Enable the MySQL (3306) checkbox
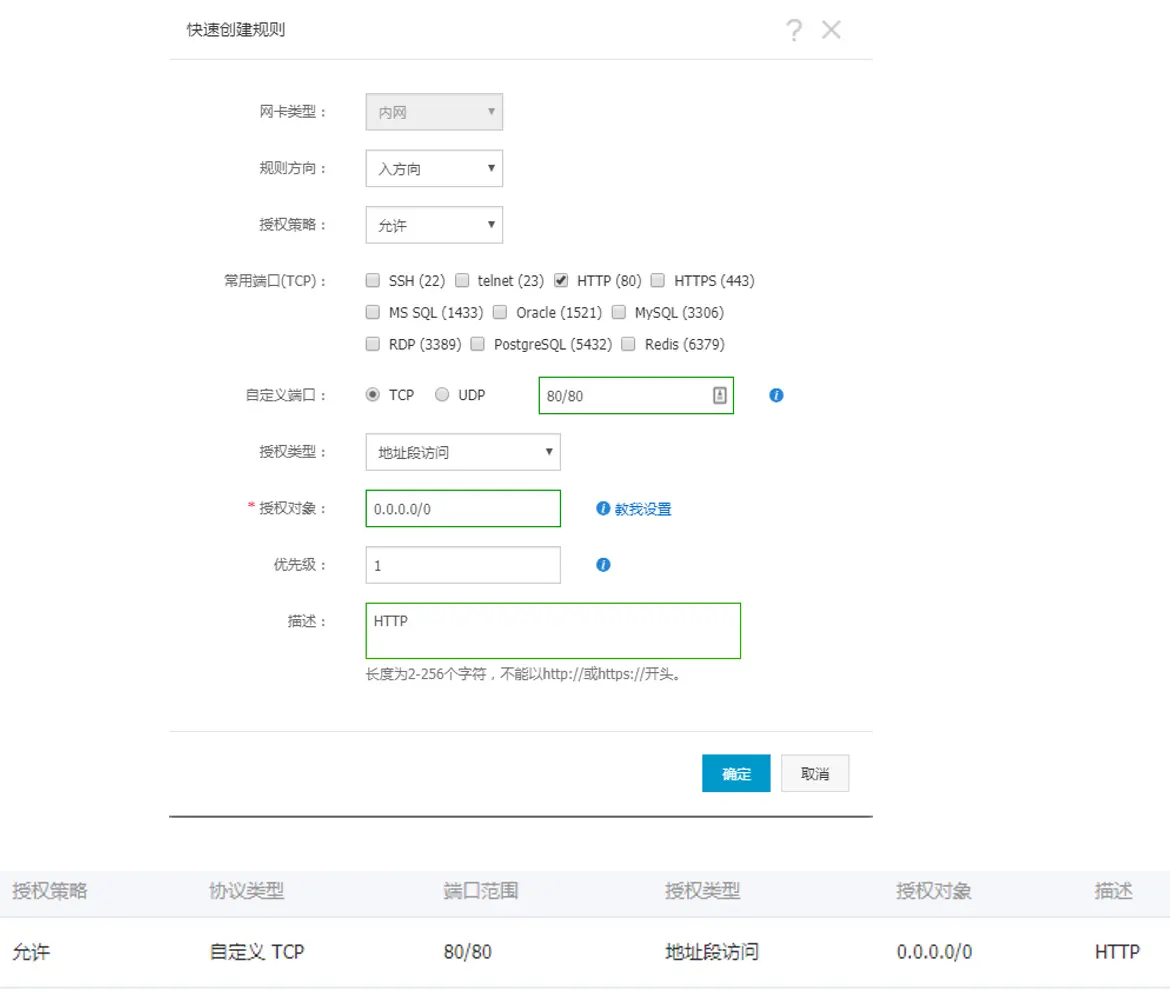Viewport: 1170px width, 993px height. pos(617,312)
